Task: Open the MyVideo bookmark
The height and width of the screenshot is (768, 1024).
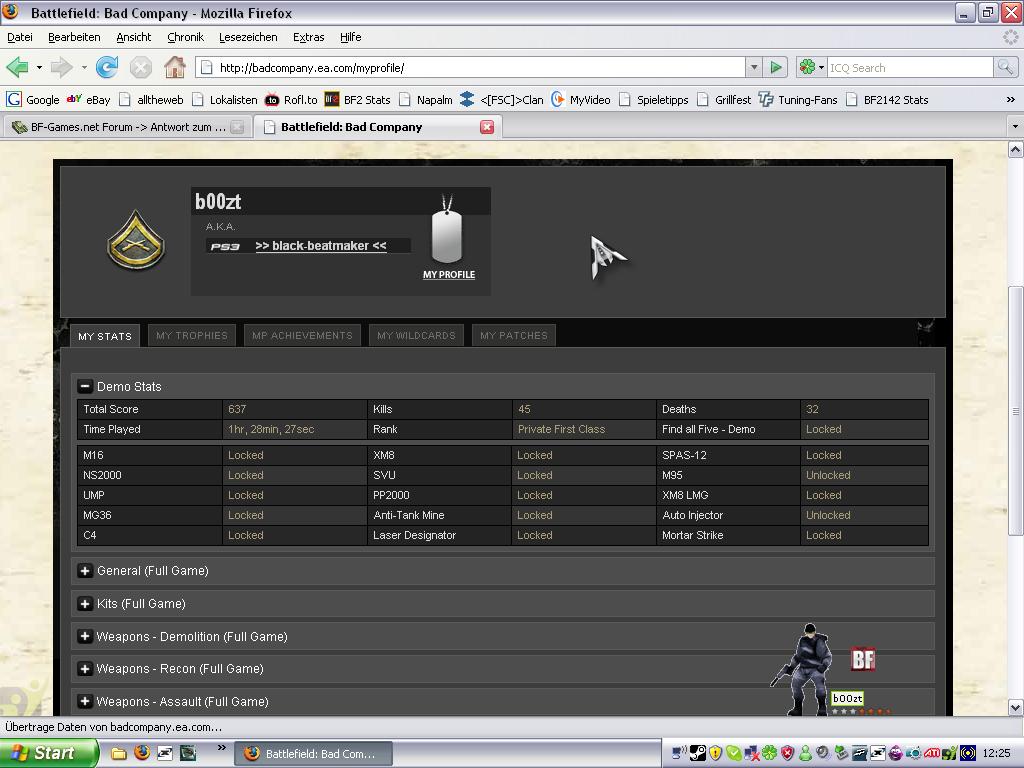Action: tap(581, 100)
